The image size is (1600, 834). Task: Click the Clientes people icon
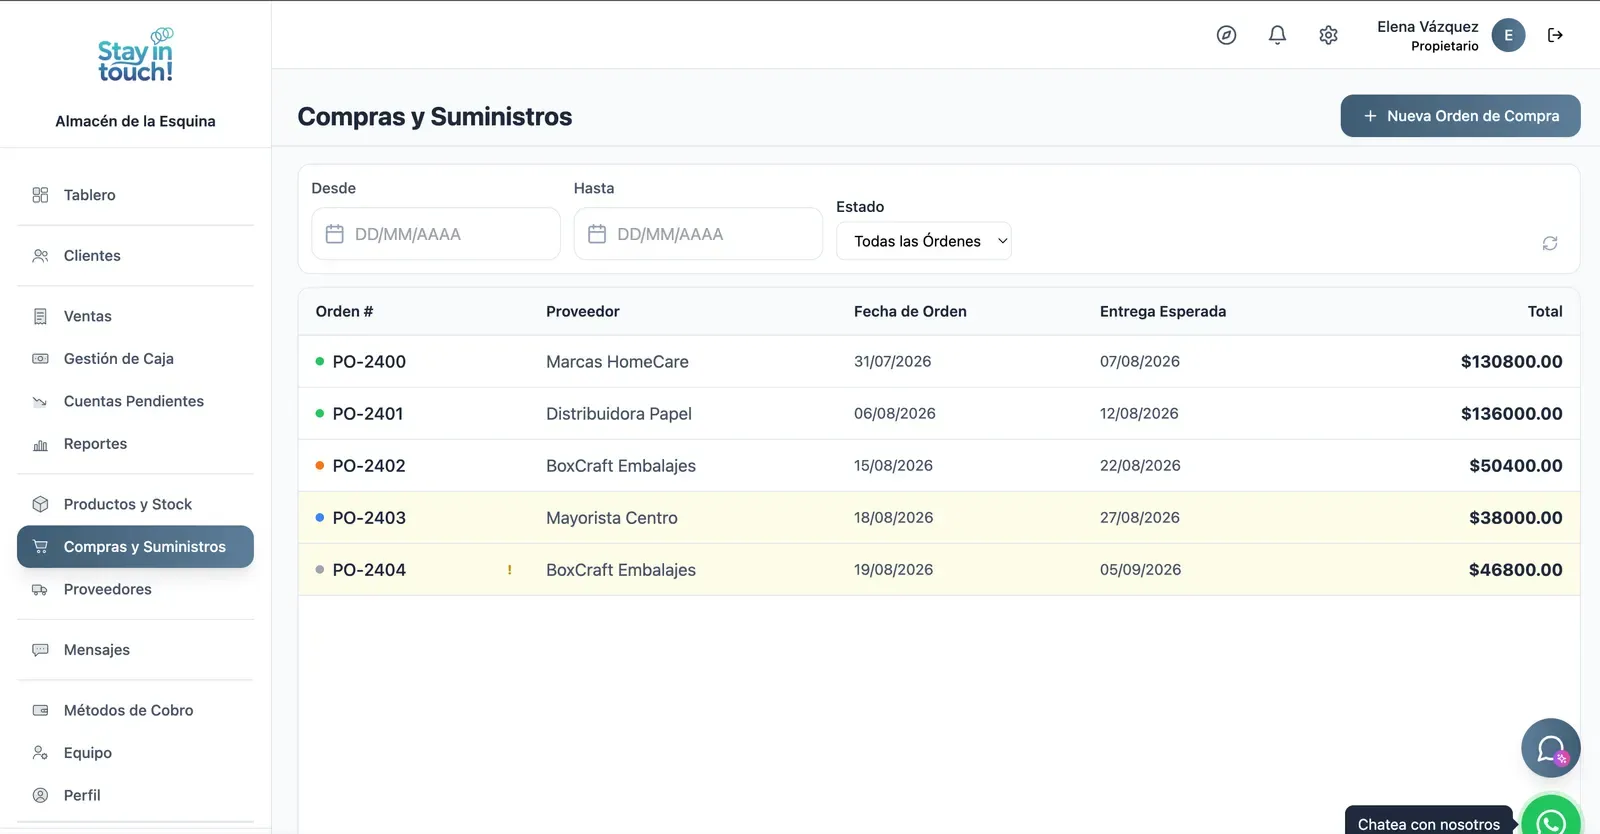[40, 256]
